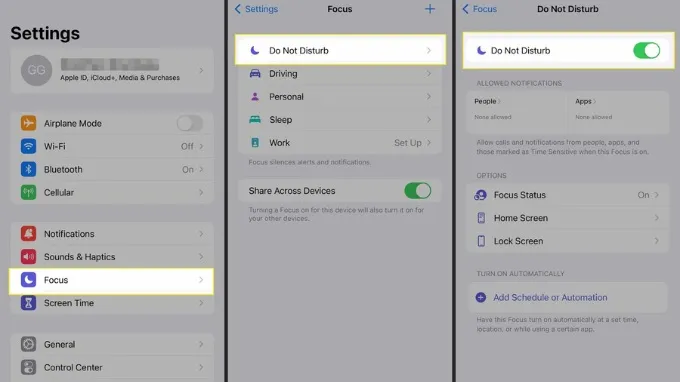Tap the Cellular label
The height and width of the screenshot is (382, 680).
(x=59, y=192)
